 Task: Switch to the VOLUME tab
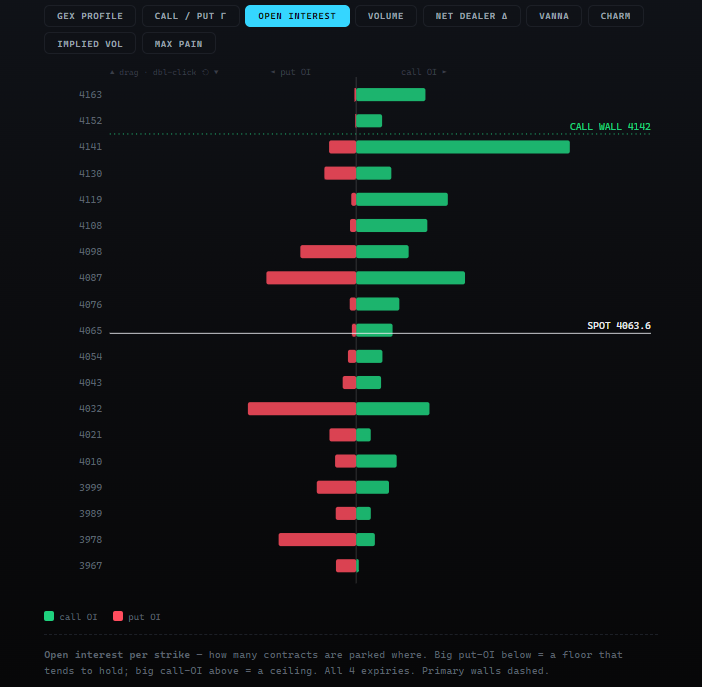[x=386, y=16]
